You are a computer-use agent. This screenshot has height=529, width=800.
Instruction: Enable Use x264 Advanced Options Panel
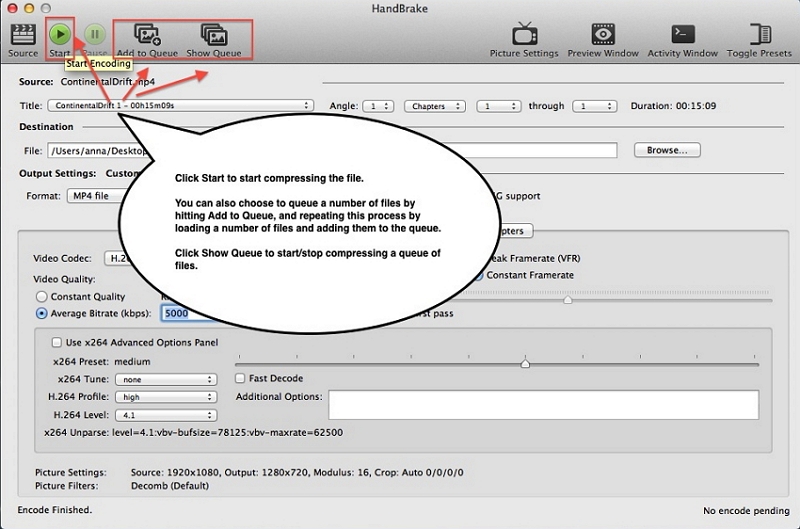pos(57,342)
